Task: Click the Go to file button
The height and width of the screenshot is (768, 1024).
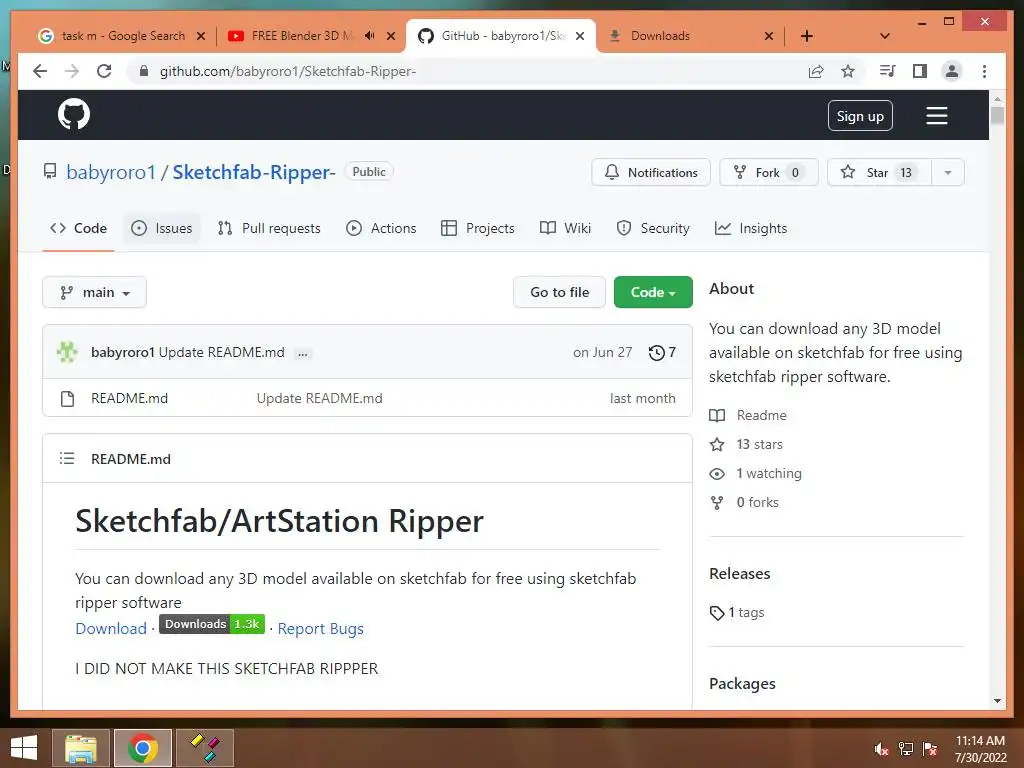Action: [560, 292]
